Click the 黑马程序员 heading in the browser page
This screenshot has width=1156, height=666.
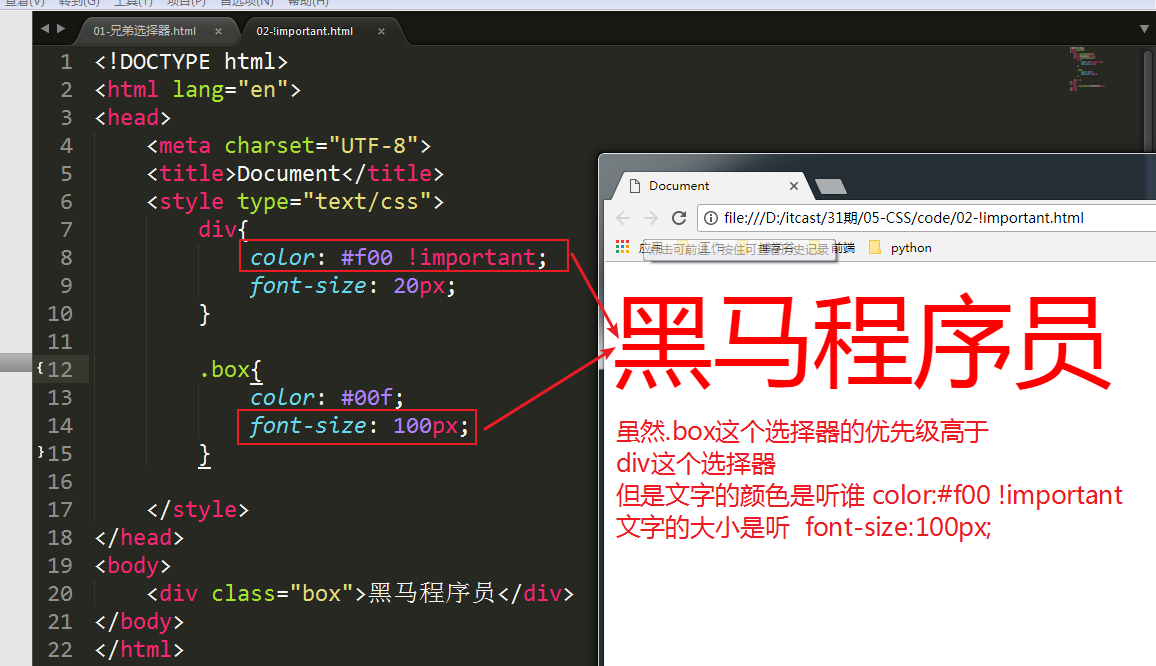860,341
